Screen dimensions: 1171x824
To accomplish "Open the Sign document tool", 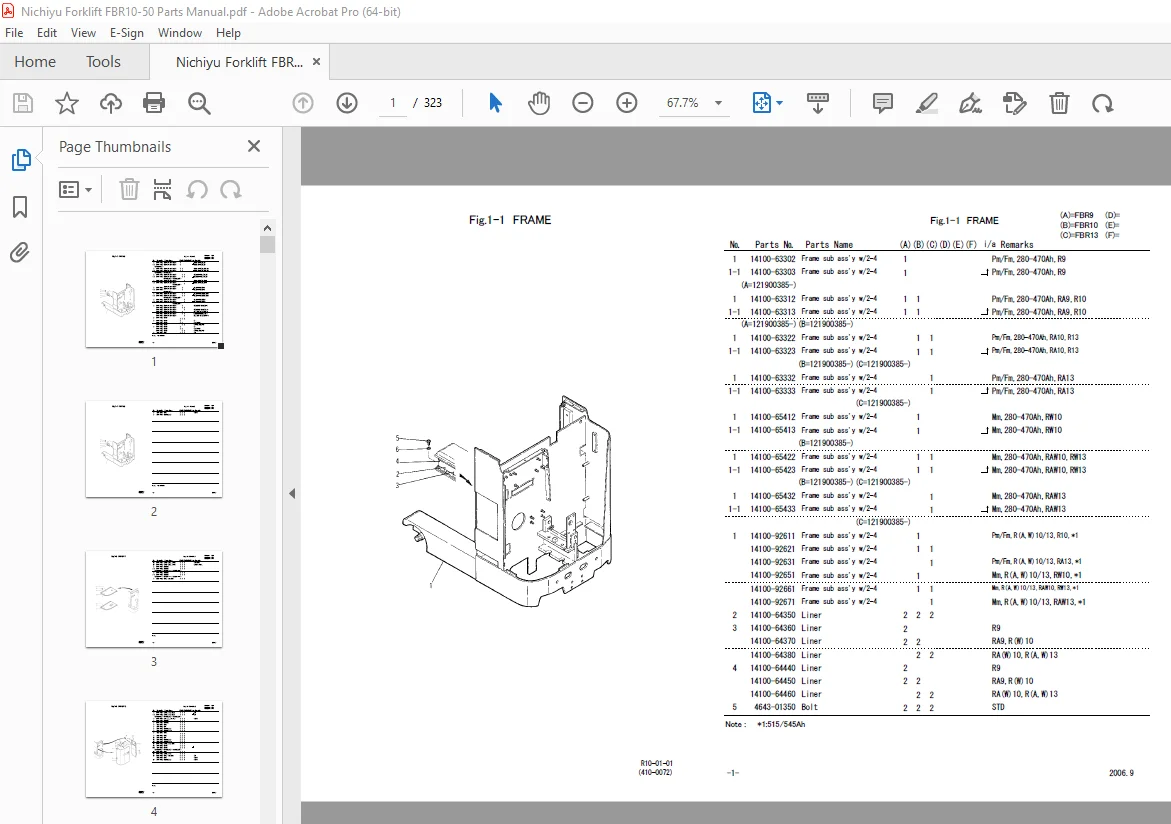I will click(x=970, y=103).
